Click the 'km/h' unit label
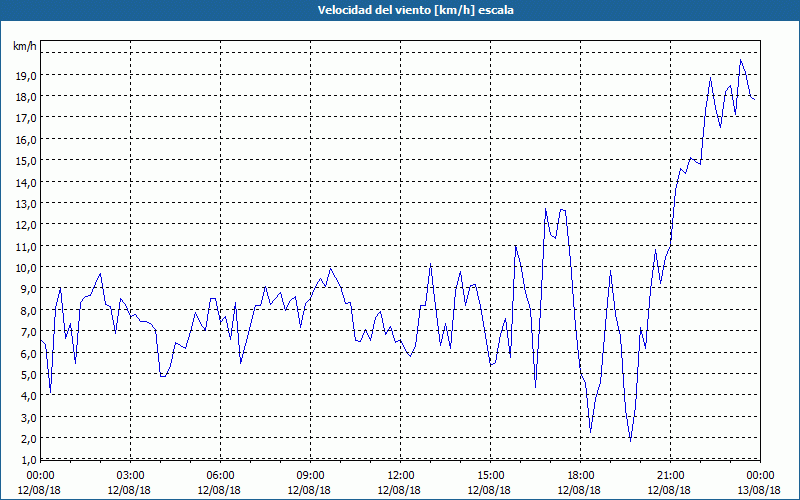800x500 pixels. tap(24, 46)
